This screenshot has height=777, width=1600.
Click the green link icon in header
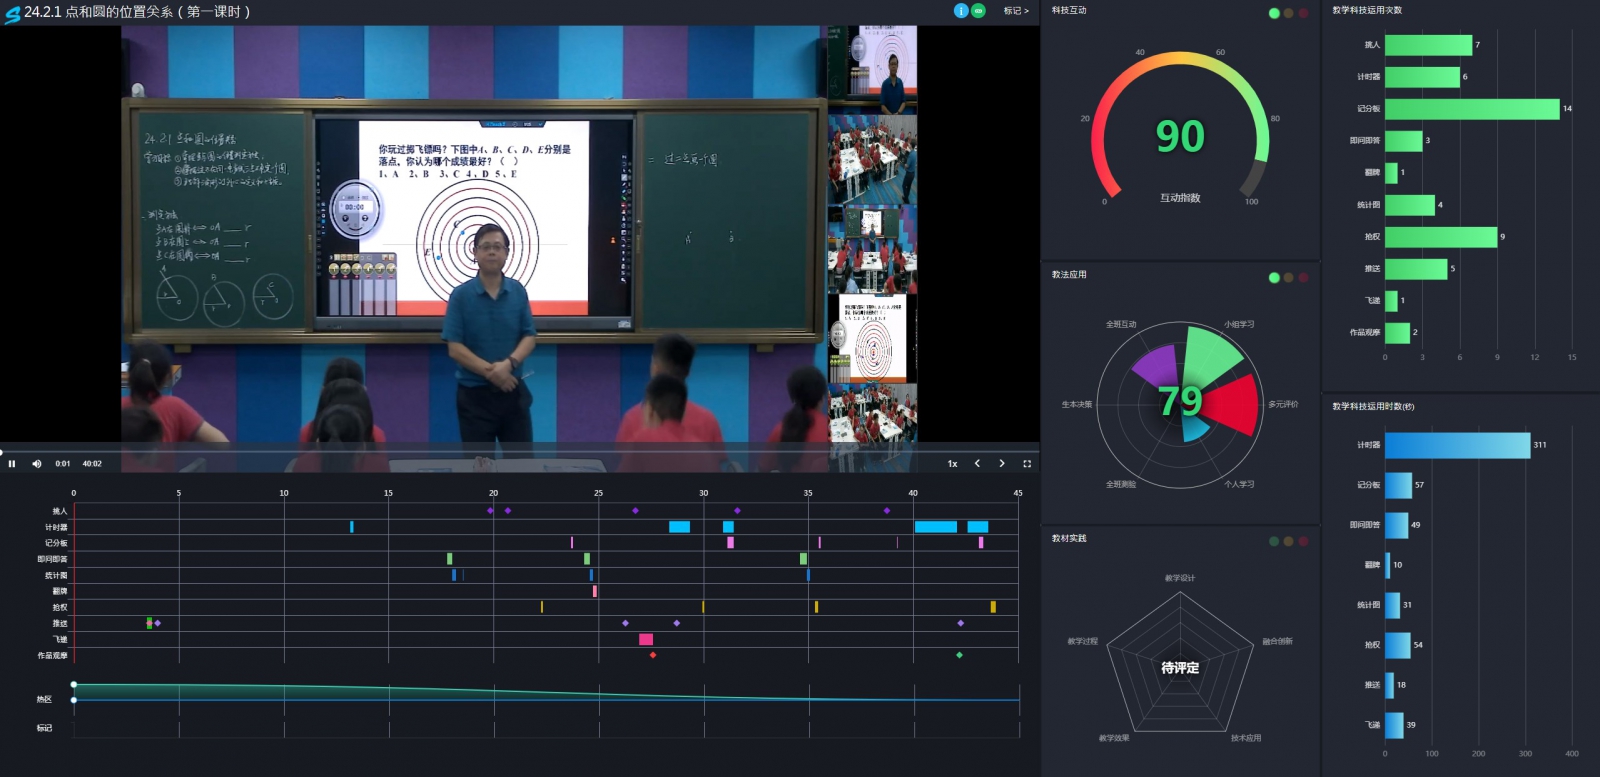point(978,11)
